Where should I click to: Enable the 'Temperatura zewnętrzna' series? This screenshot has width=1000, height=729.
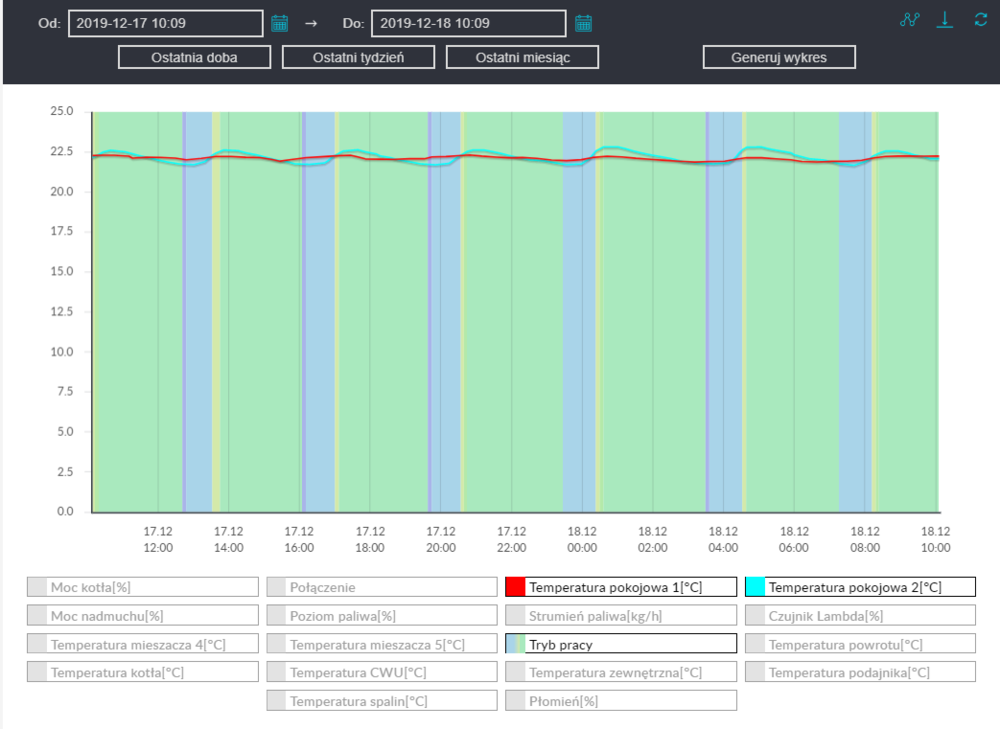621,672
